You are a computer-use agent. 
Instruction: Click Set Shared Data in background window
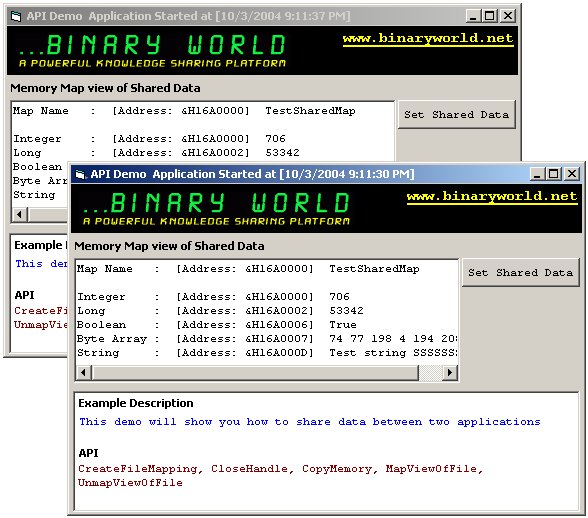click(x=456, y=114)
